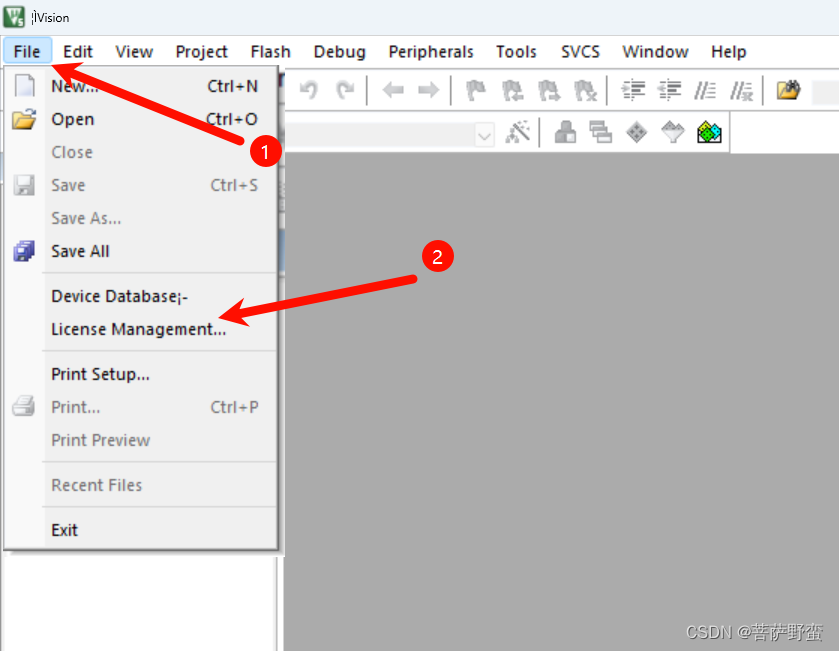This screenshot has height=651, width=839.
Task: Choose Print Setup... menu entry
Action: point(141,374)
